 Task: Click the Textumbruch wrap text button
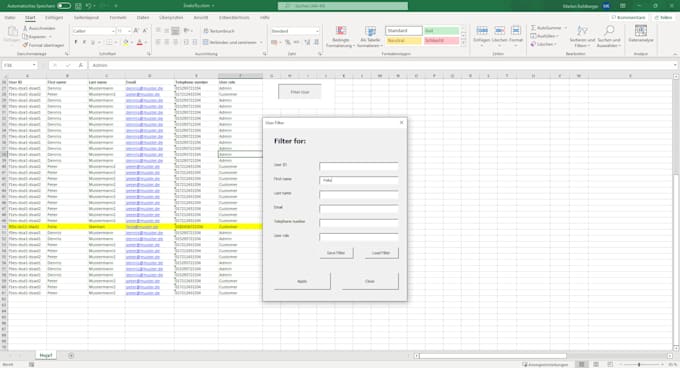pyautogui.click(x=219, y=31)
